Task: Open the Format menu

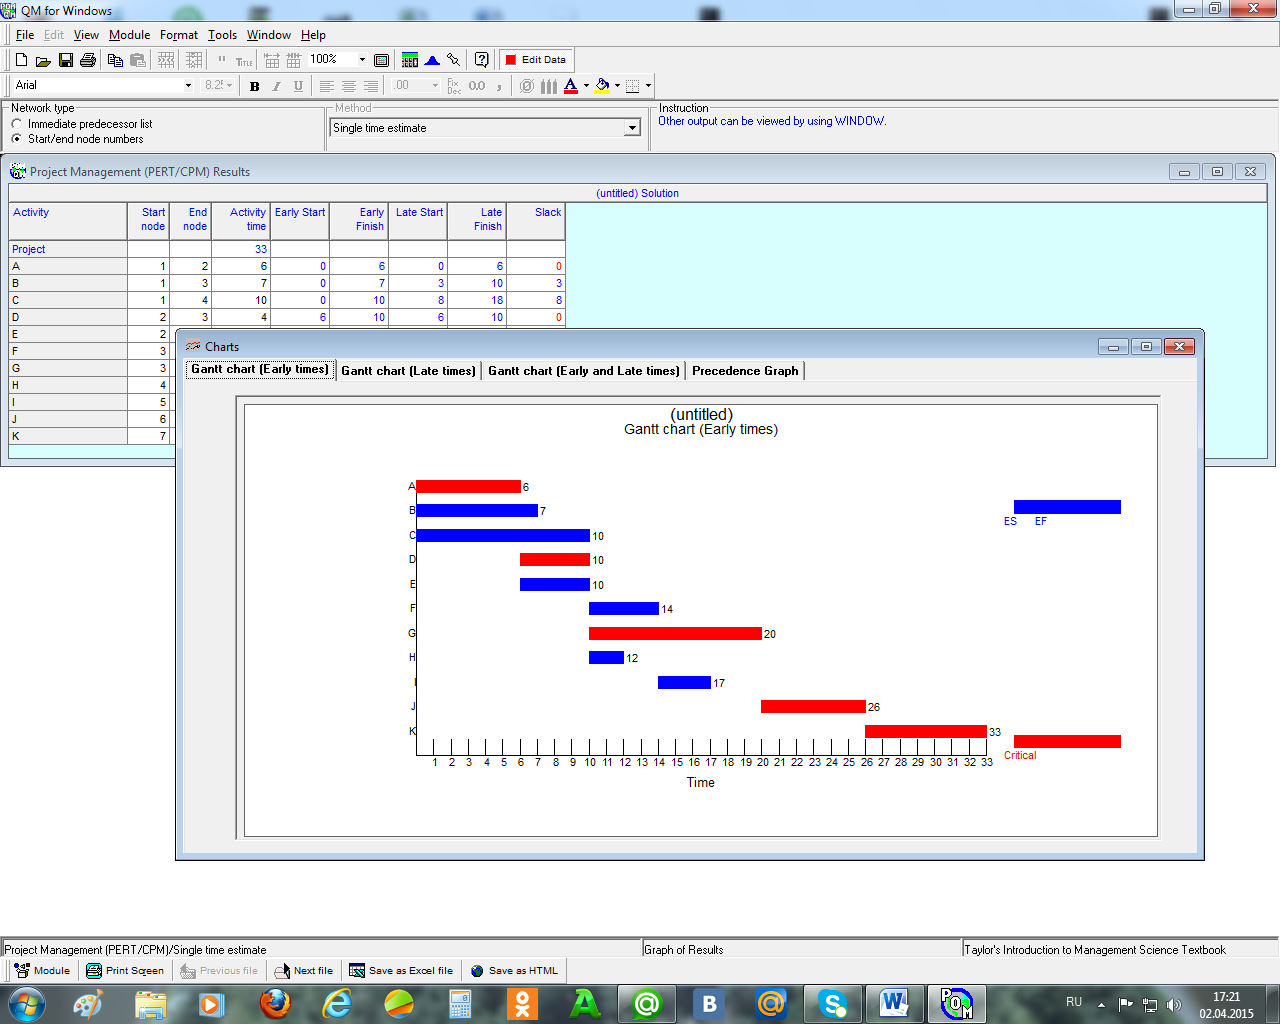Action: tap(179, 35)
